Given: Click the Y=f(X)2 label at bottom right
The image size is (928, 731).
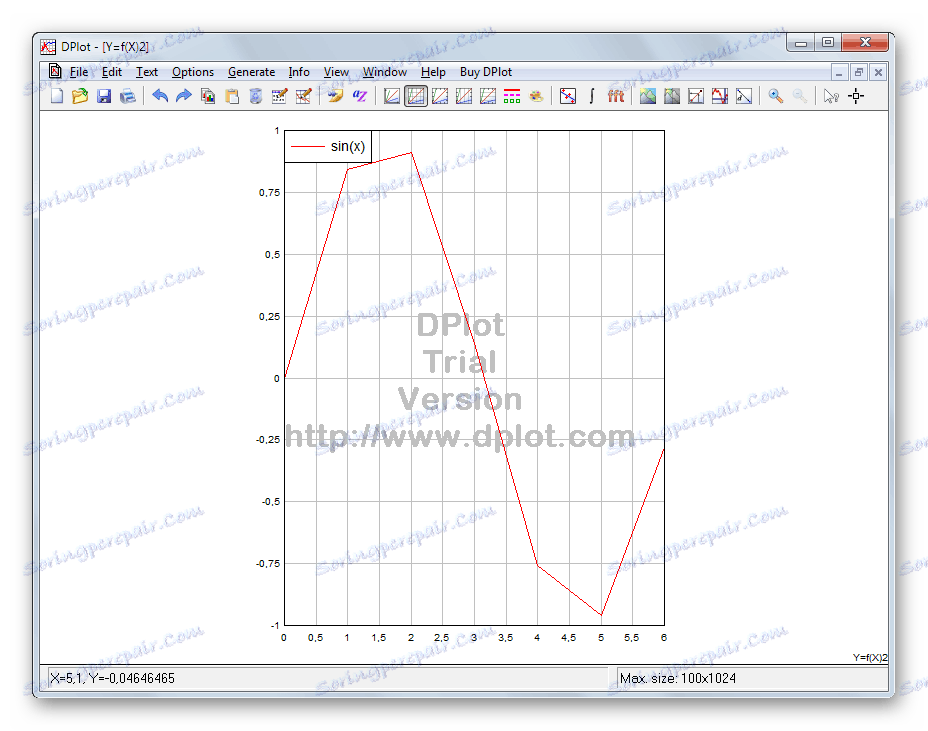Looking at the screenshot, I should [870, 657].
